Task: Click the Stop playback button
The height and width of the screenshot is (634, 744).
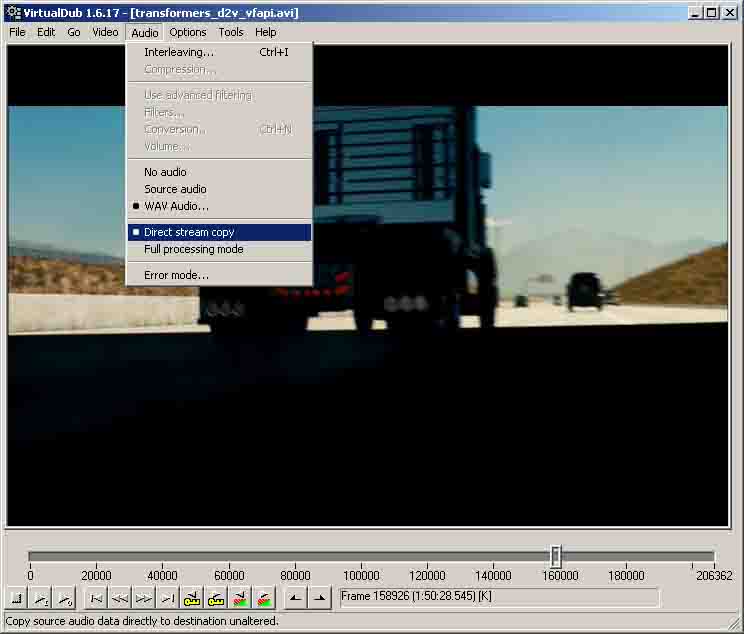Action: (17, 598)
